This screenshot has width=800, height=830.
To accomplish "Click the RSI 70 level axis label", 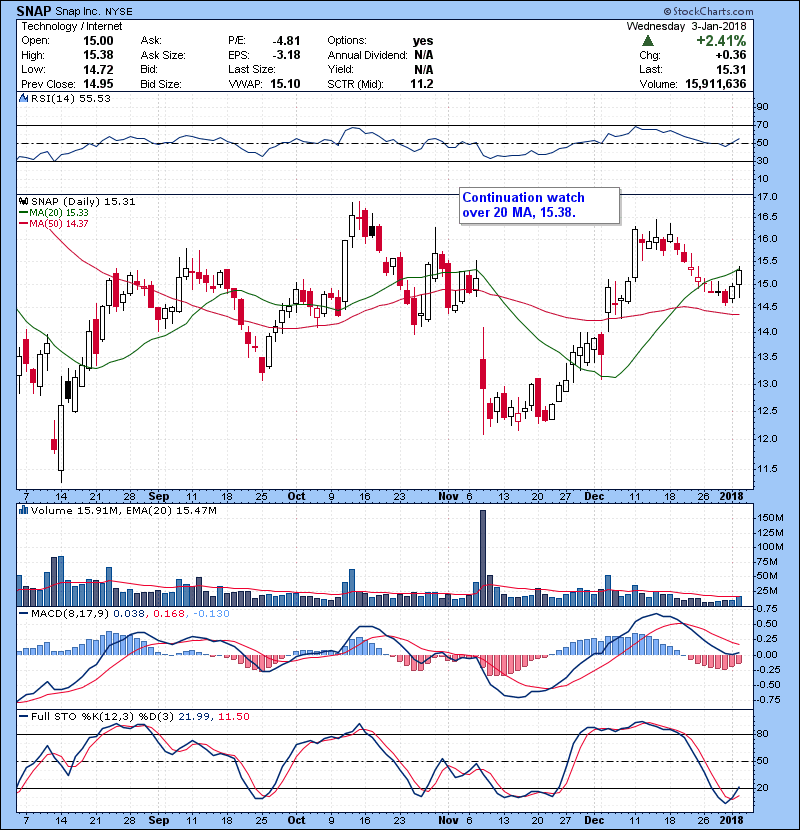I will pyautogui.click(x=762, y=125).
